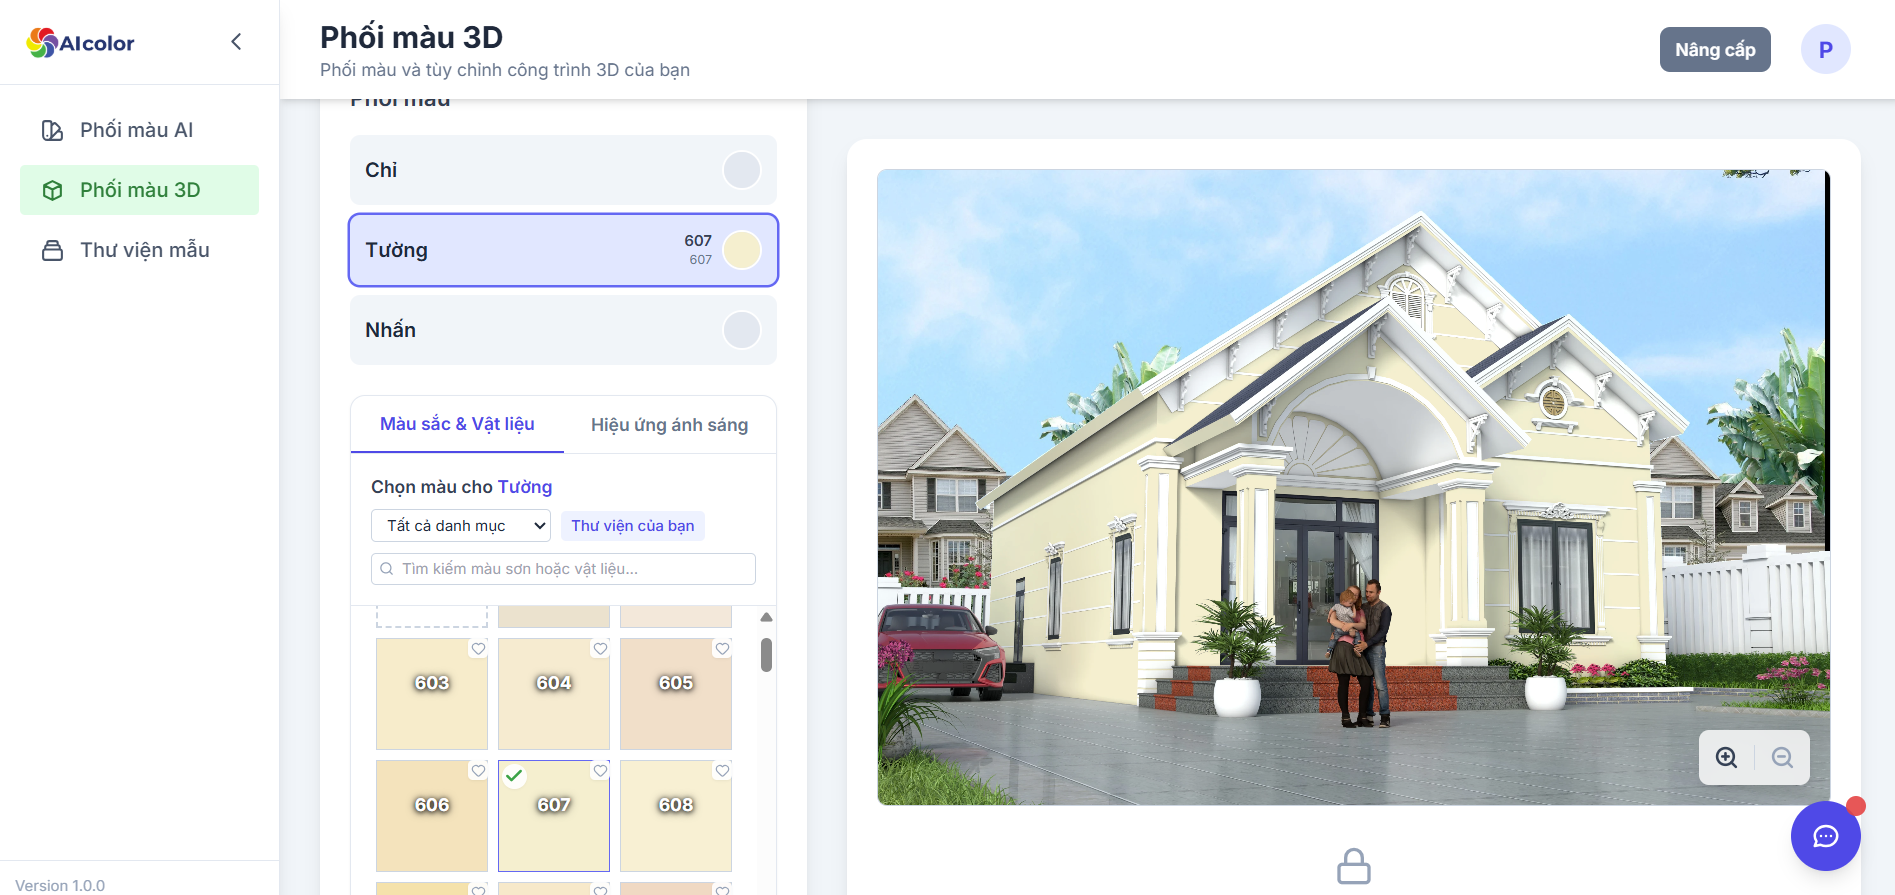The height and width of the screenshot is (895, 1895).
Task: Collapse the sidebar with the chevron arrow
Action: (x=236, y=42)
